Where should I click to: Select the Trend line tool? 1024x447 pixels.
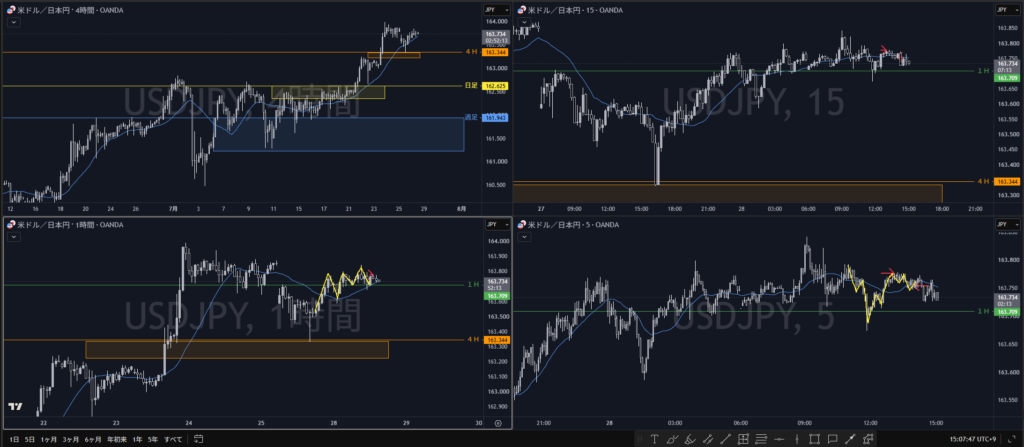(x=726, y=439)
